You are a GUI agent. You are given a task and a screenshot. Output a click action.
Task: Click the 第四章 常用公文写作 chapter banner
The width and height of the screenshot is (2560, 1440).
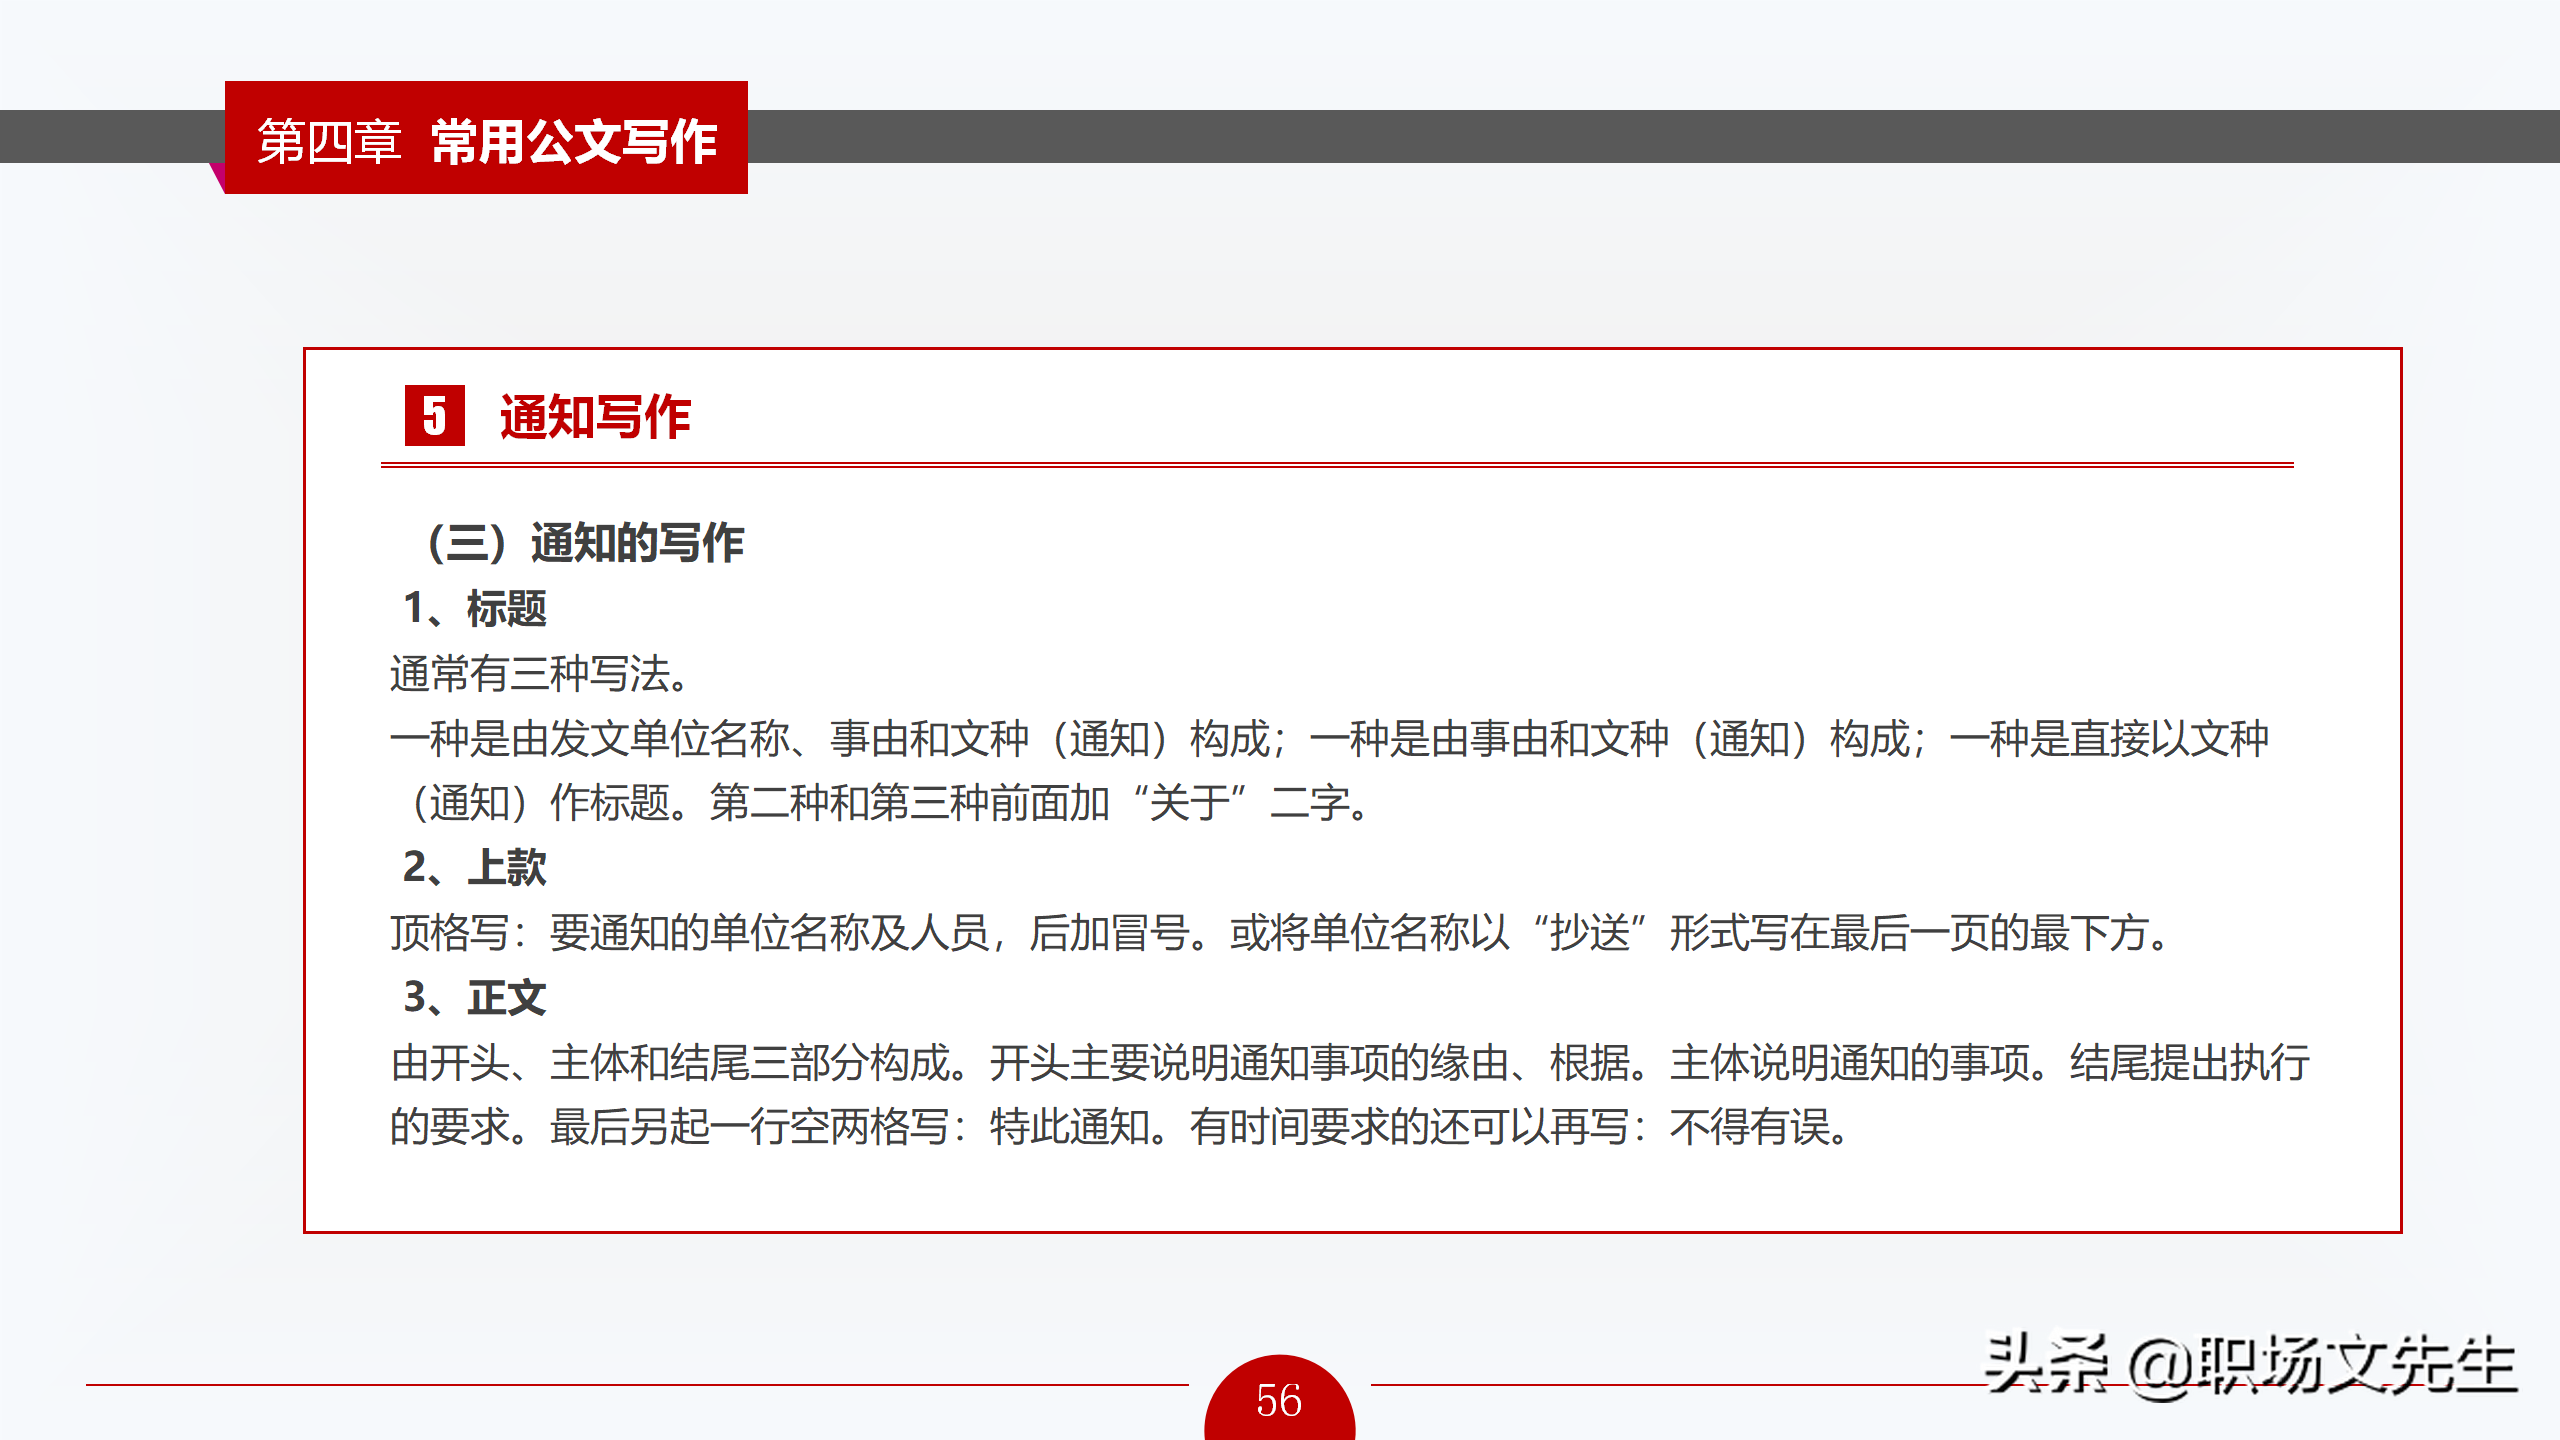click(x=486, y=139)
